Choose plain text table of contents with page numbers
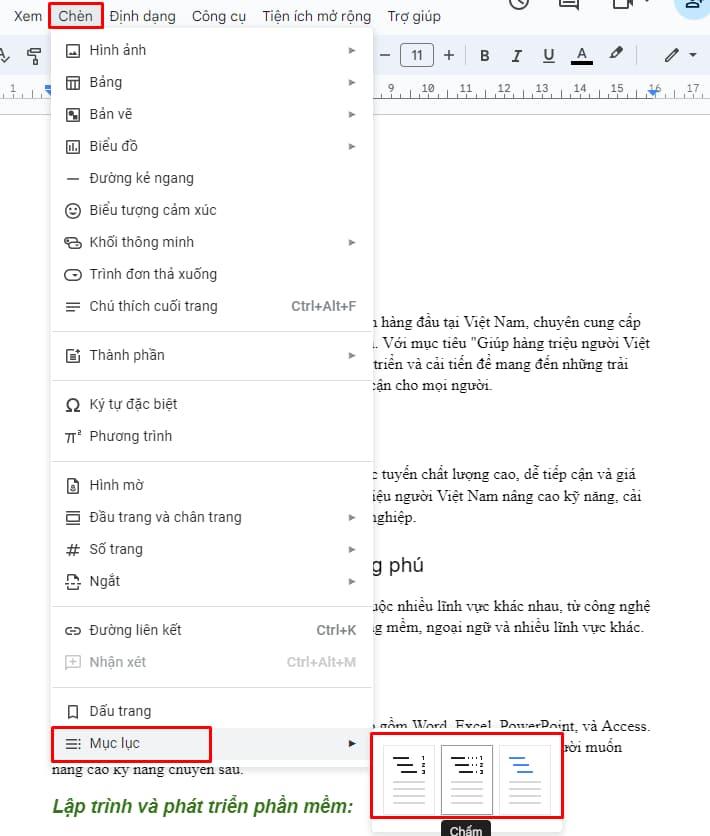Viewport: 710px width, 836px height. [409, 779]
